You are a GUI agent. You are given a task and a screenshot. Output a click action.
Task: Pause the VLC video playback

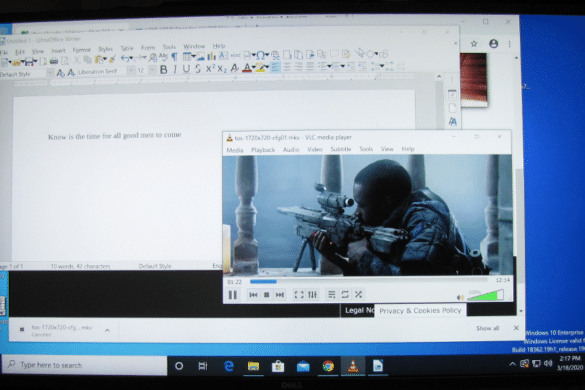click(x=232, y=295)
